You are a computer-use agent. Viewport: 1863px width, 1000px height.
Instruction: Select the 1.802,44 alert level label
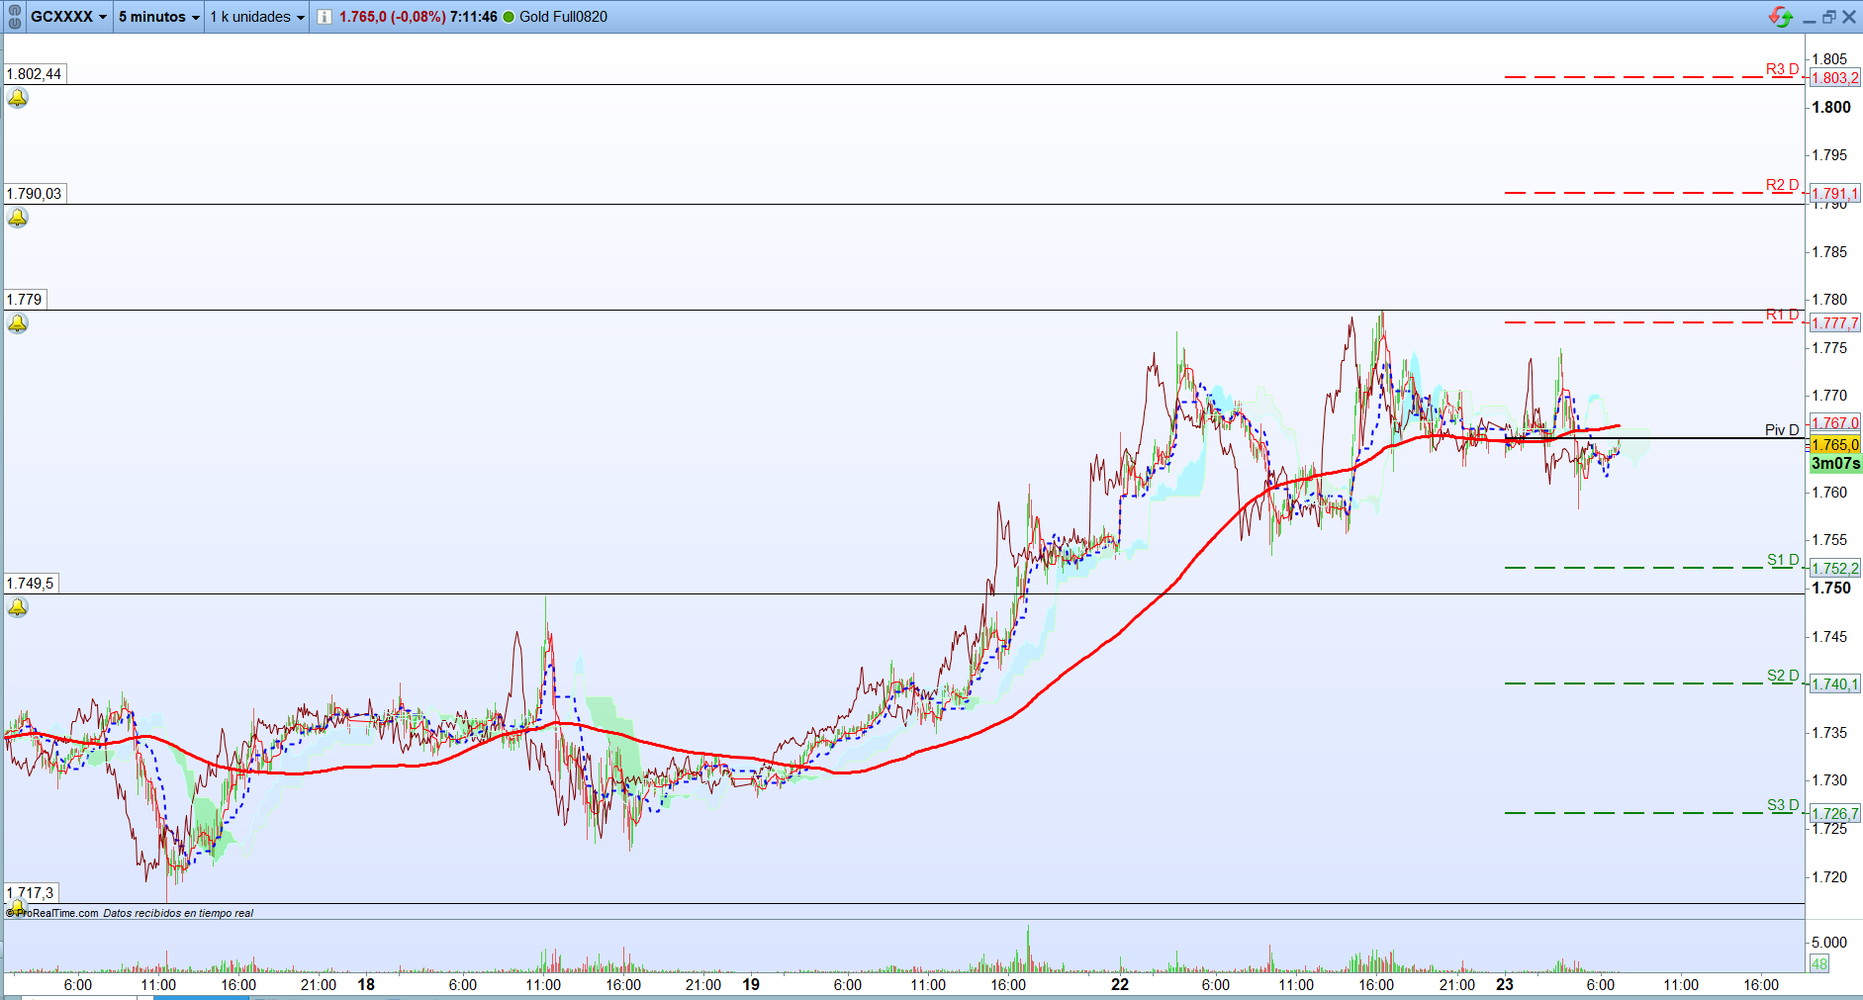34,74
